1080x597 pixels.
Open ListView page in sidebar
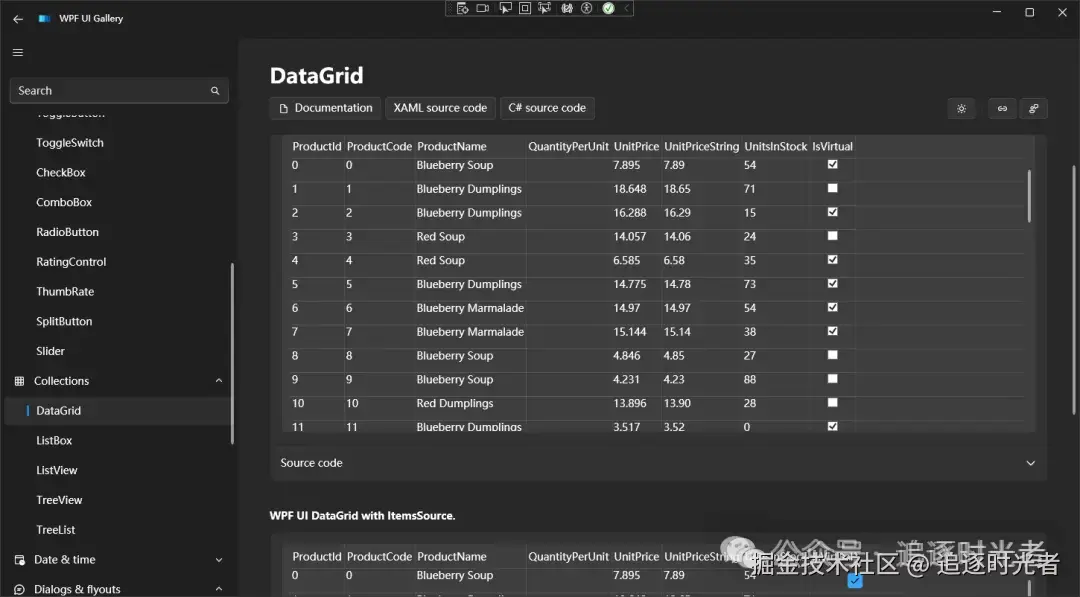[x=56, y=470]
